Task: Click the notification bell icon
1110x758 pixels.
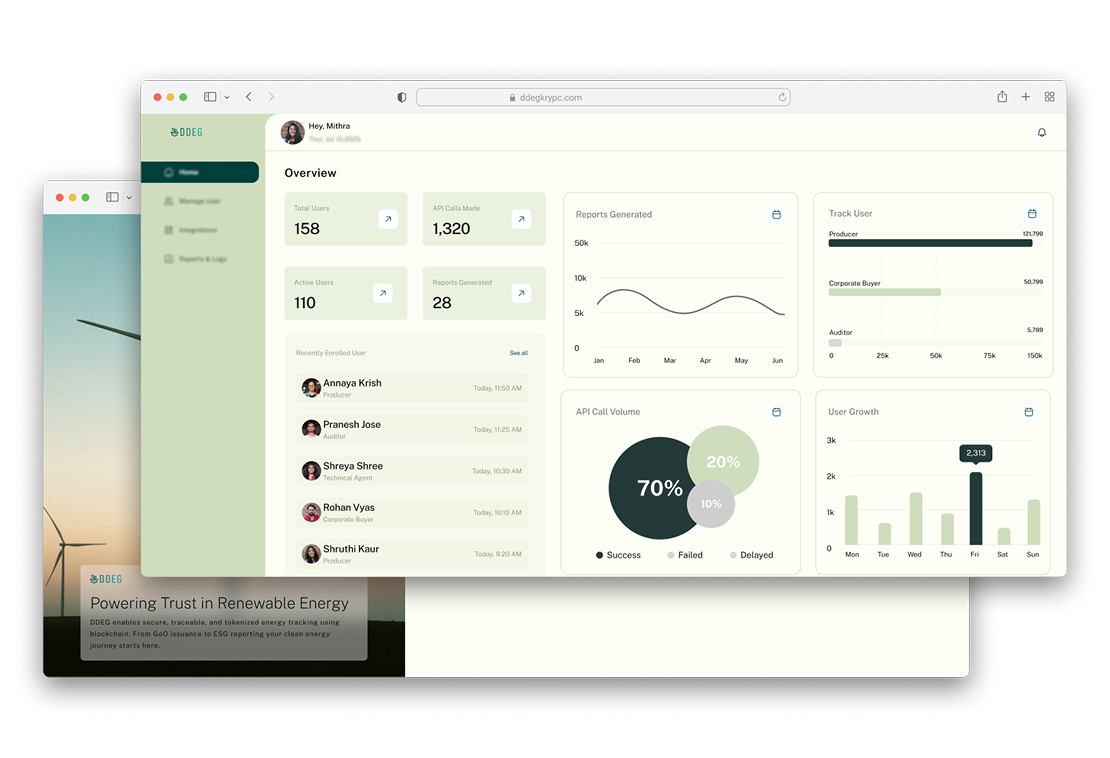Action: coord(1041,132)
